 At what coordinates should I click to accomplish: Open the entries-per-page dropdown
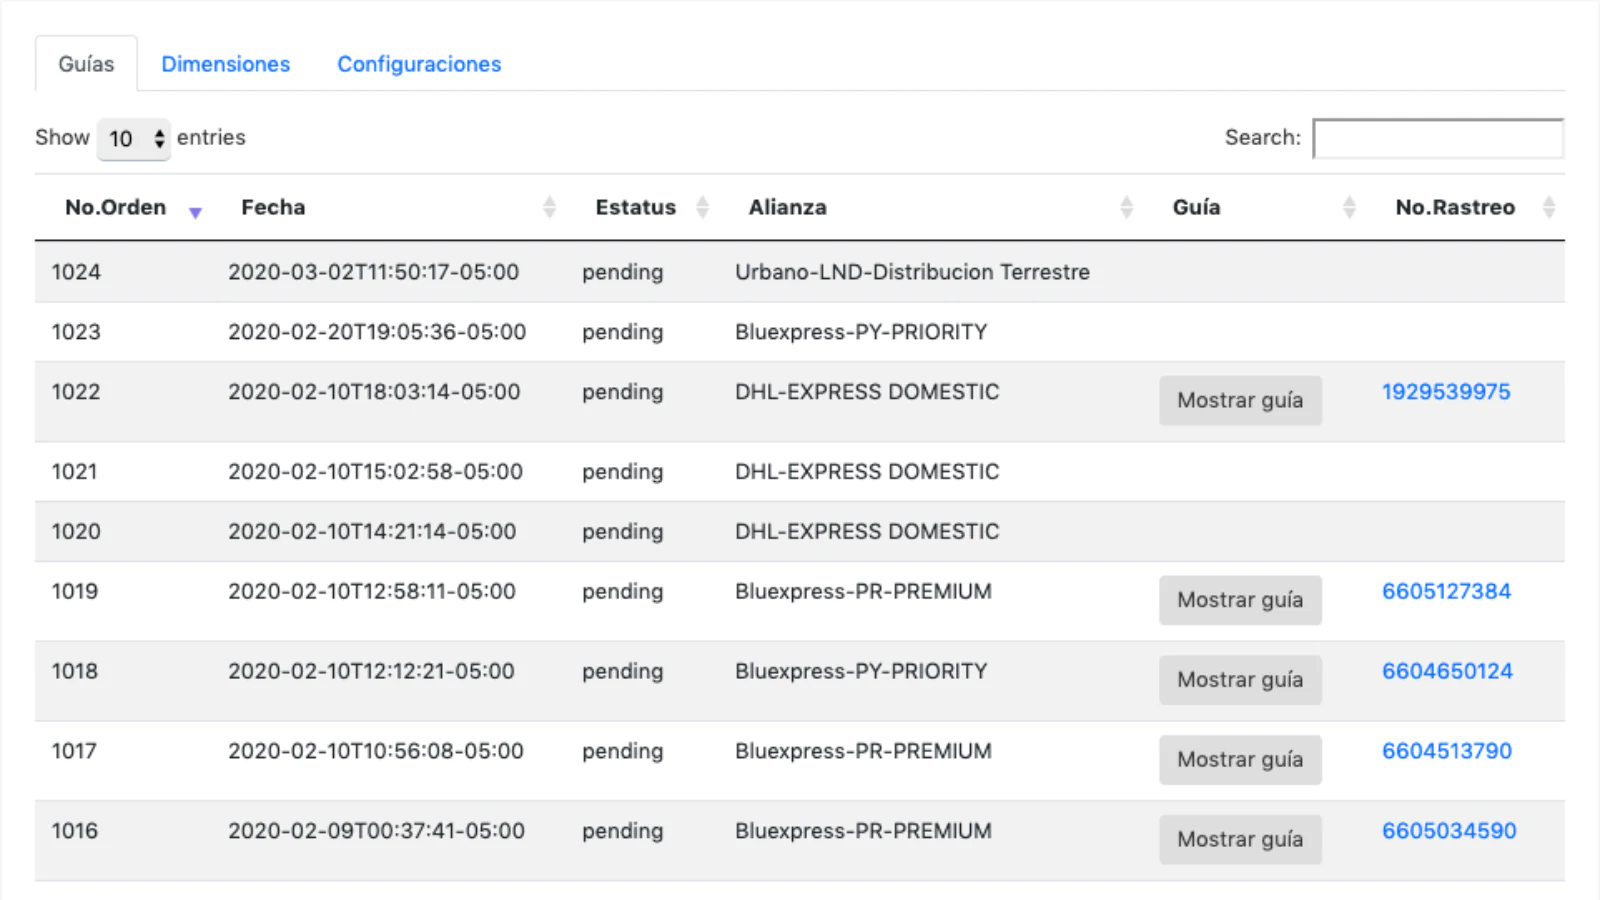tap(134, 139)
